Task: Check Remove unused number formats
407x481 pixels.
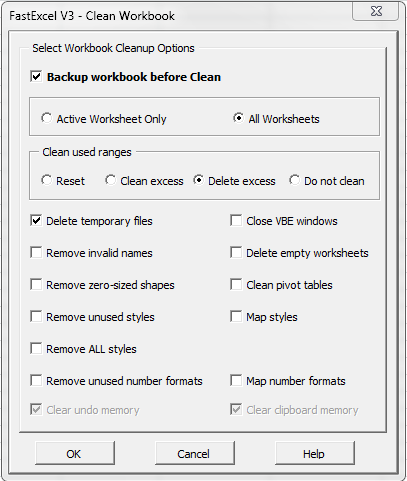Action: pos(36,381)
